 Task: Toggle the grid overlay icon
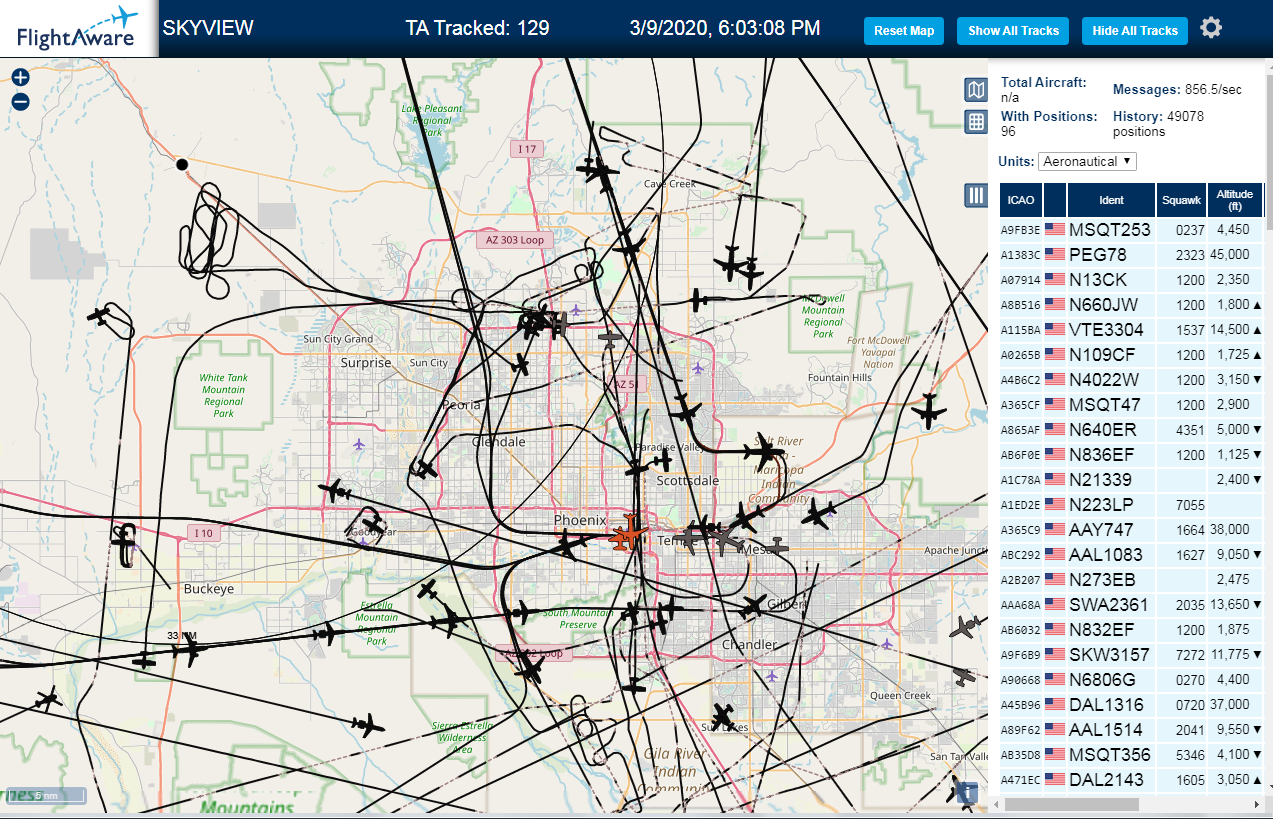(976, 122)
